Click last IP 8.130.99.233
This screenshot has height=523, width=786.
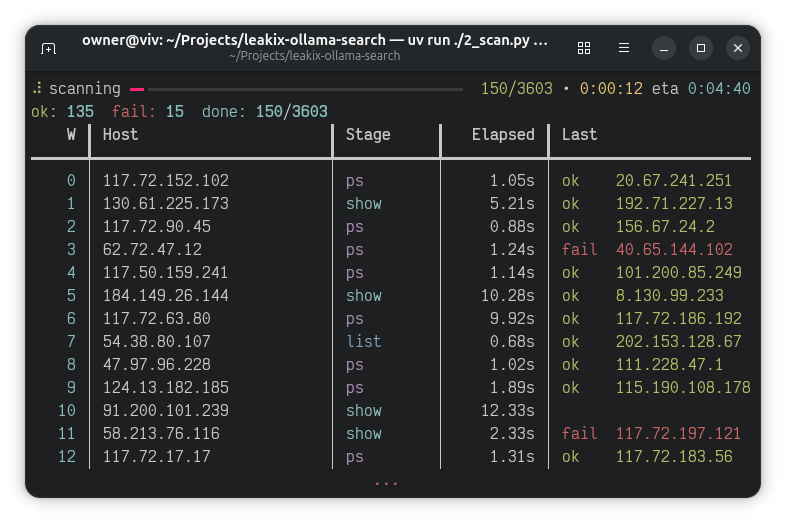(669, 295)
